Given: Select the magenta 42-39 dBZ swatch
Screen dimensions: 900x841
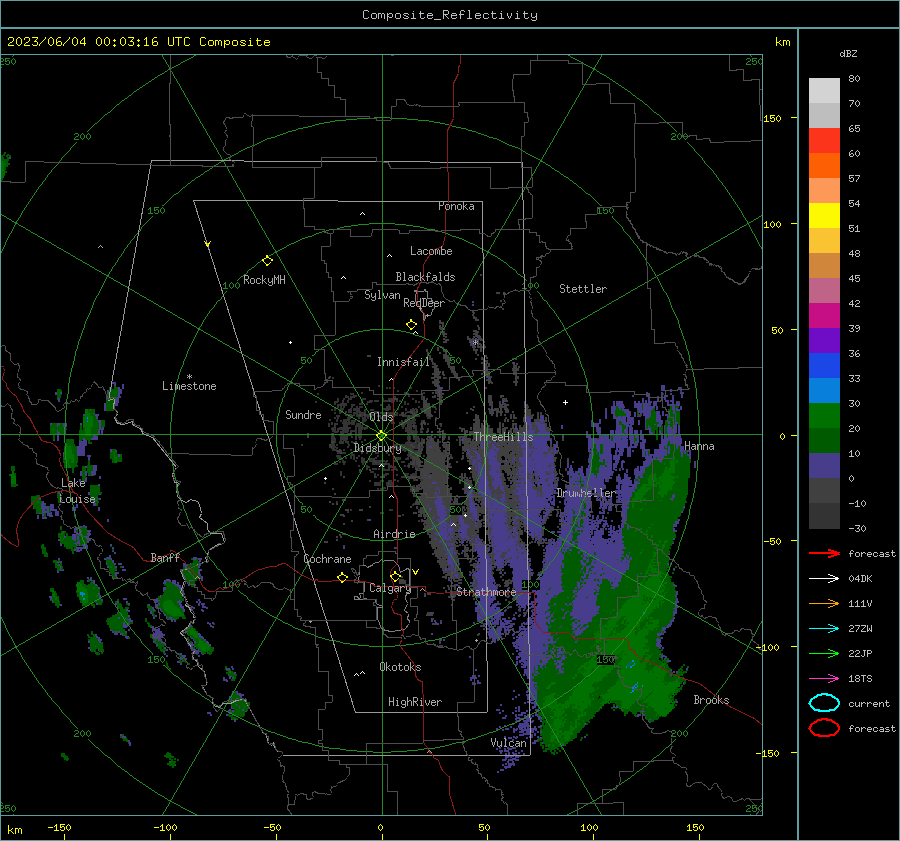Looking at the screenshot, I should (824, 316).
